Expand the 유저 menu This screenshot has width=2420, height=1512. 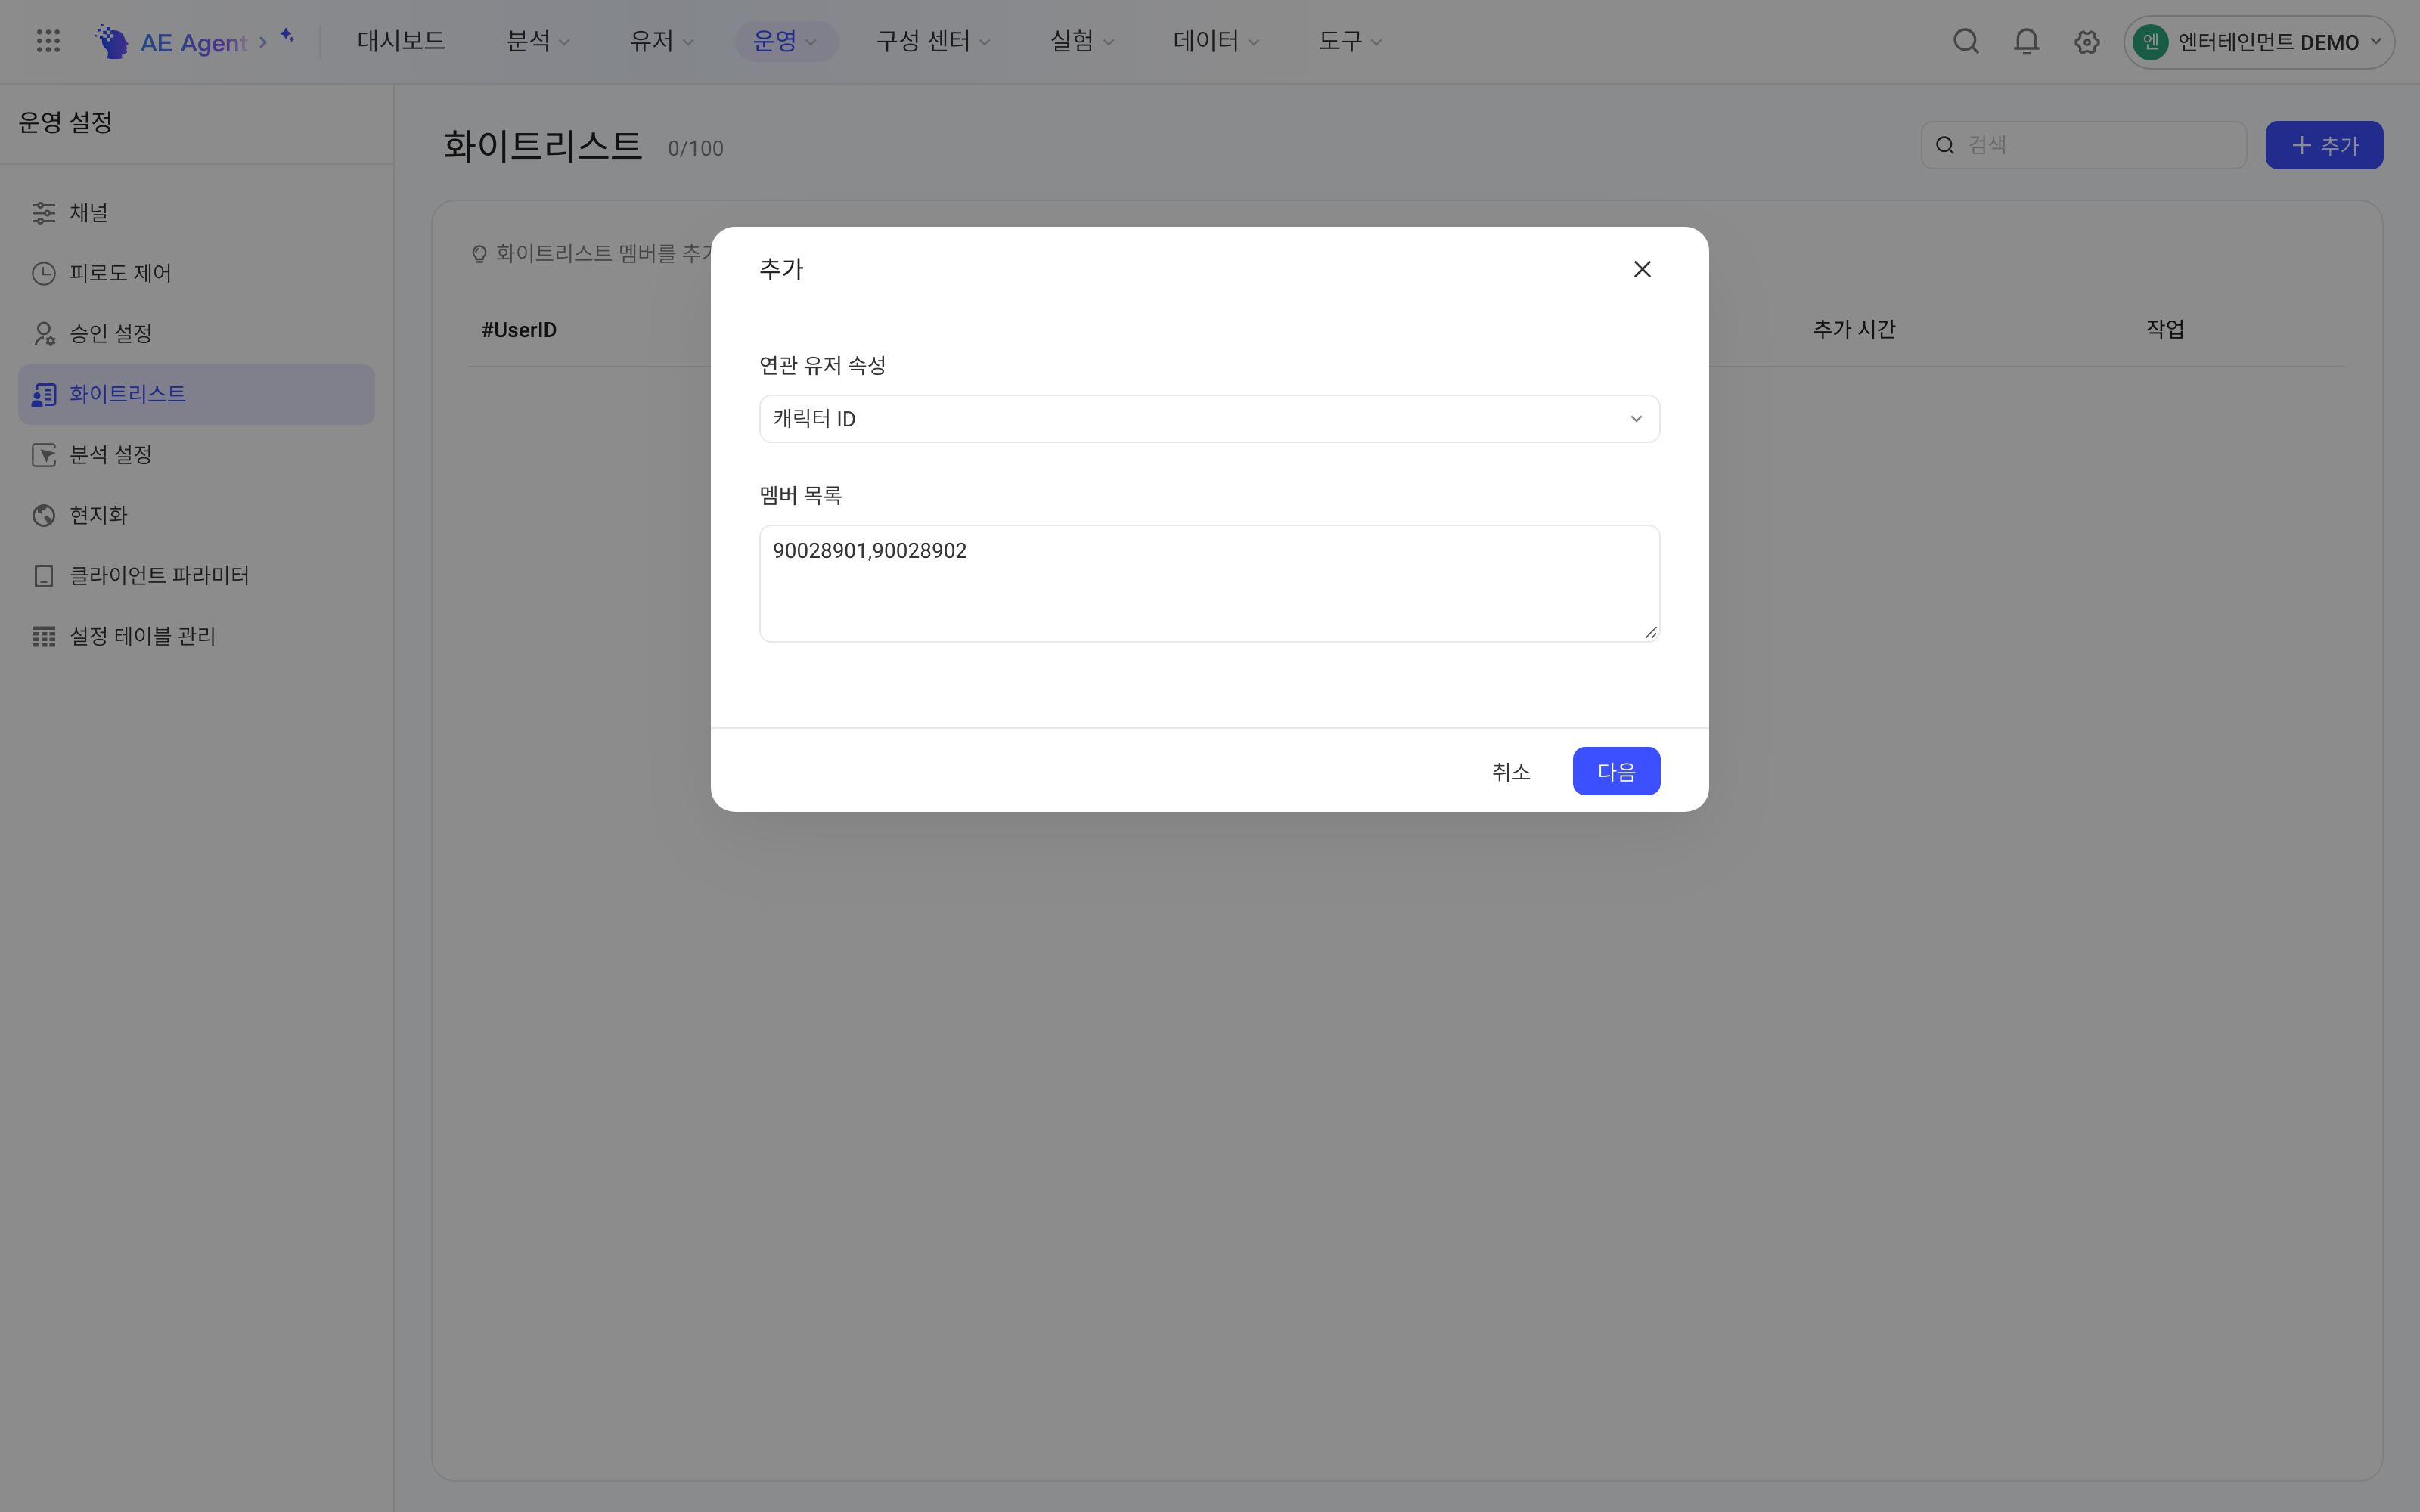[661, 41]
